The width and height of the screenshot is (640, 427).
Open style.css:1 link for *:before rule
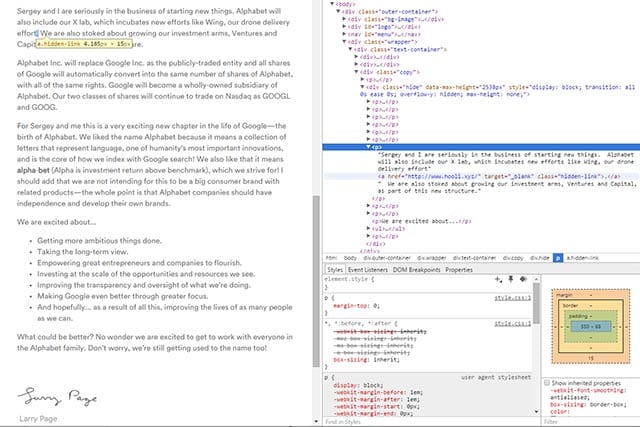(x=512, y=324)
